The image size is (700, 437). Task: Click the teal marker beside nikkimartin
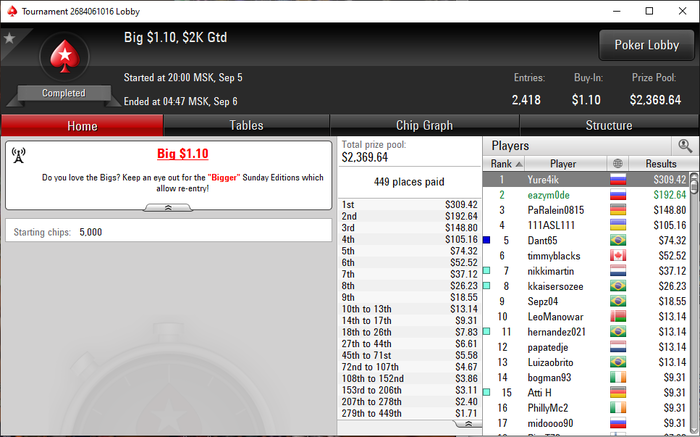click(x=487, y=271)
